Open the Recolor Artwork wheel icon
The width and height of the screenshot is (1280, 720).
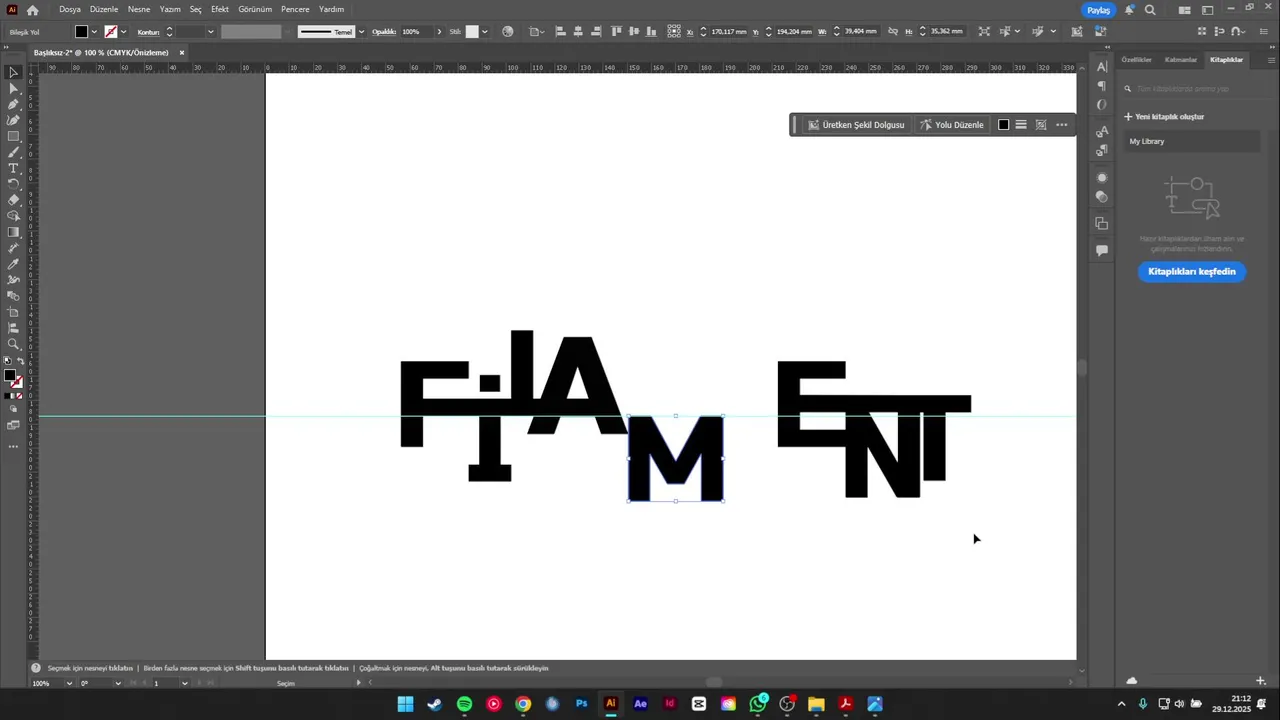pyautogui.click(x=508, y=32)
